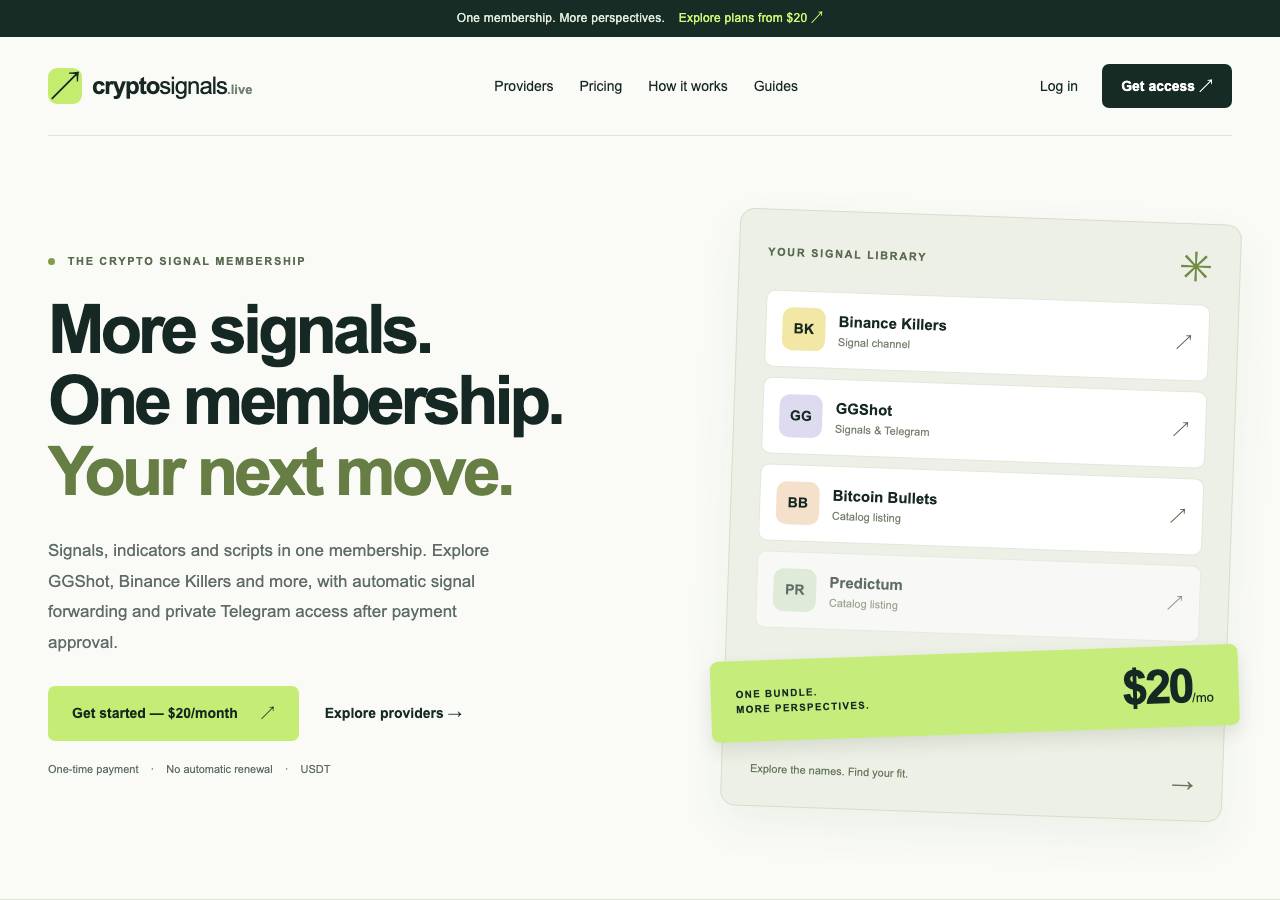
Task: Click the Explore providers link
Action: point(394,713)
